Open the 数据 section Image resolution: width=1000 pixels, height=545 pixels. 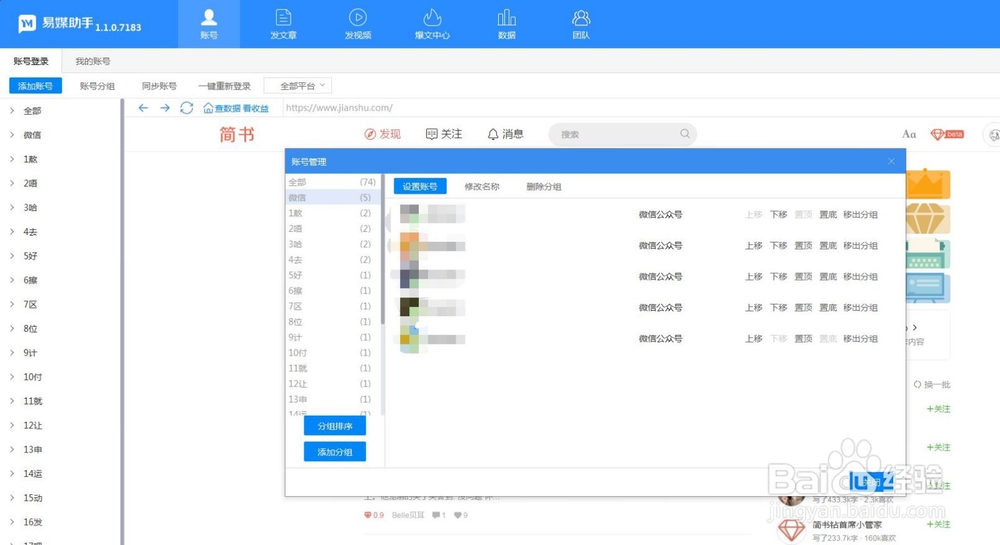coord(506,24)
